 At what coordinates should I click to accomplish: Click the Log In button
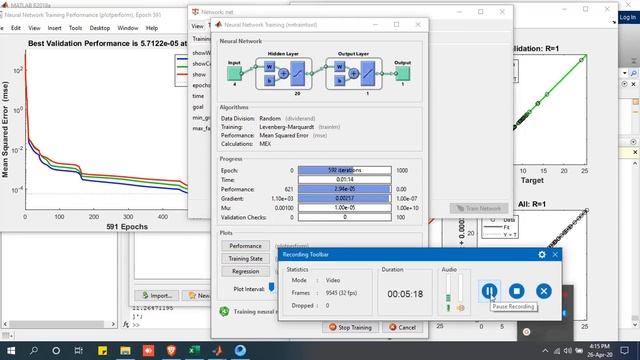(628, 17)
